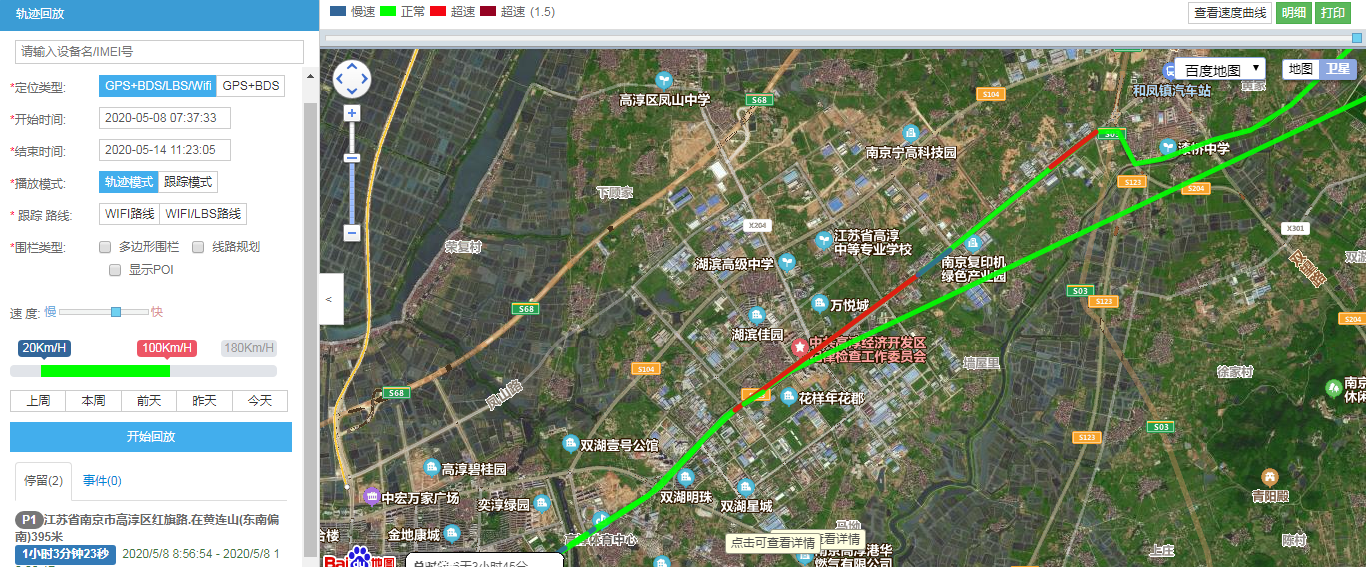Choose the WIFI/LBS路线 tracking route
This screenshot has width=1366, height=567.
(x=203, y=214)
